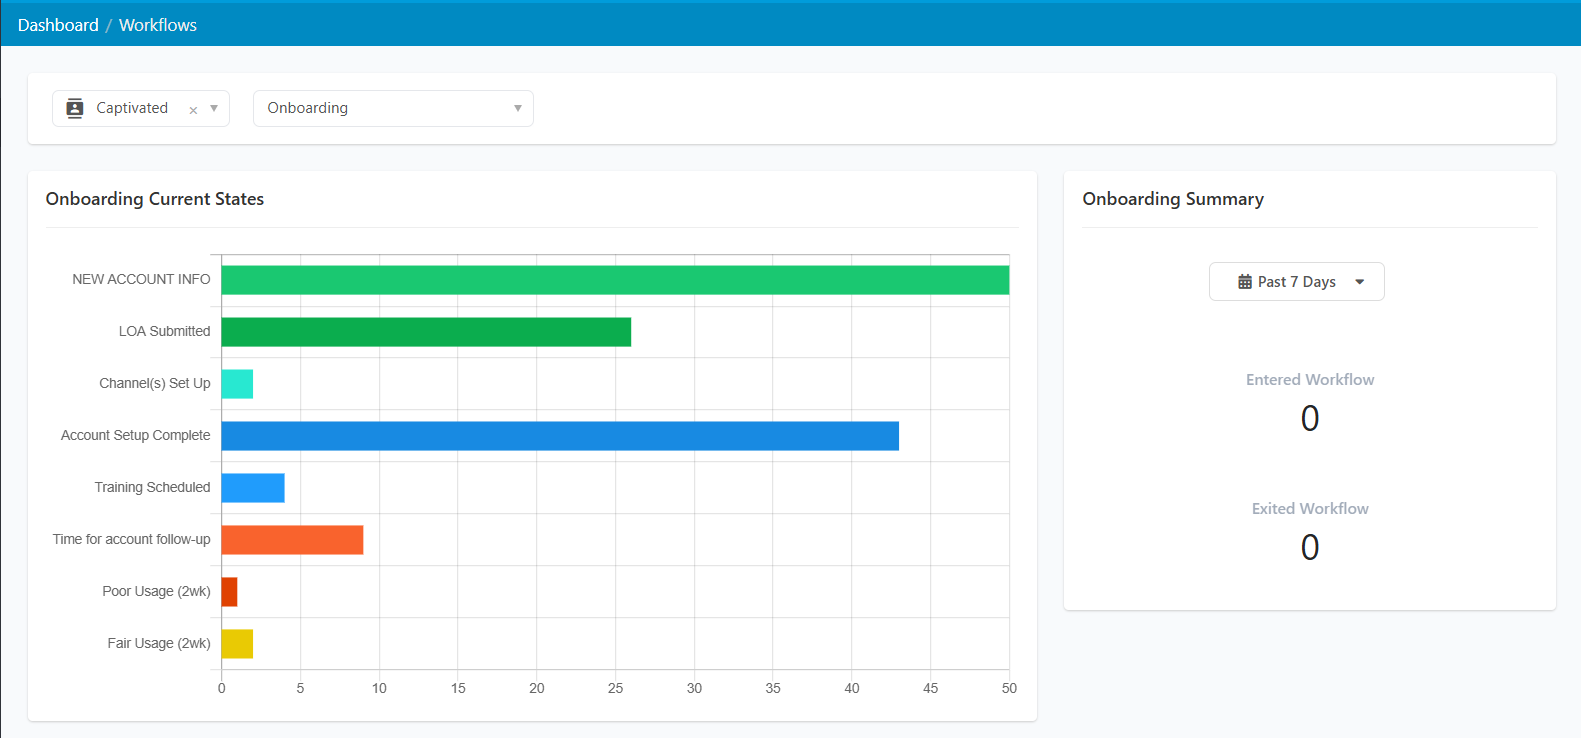The height and width of the screenshot is (738, 1581).
Task: Click the "Entered Workflow" label
Action: tap(1310, 380)
